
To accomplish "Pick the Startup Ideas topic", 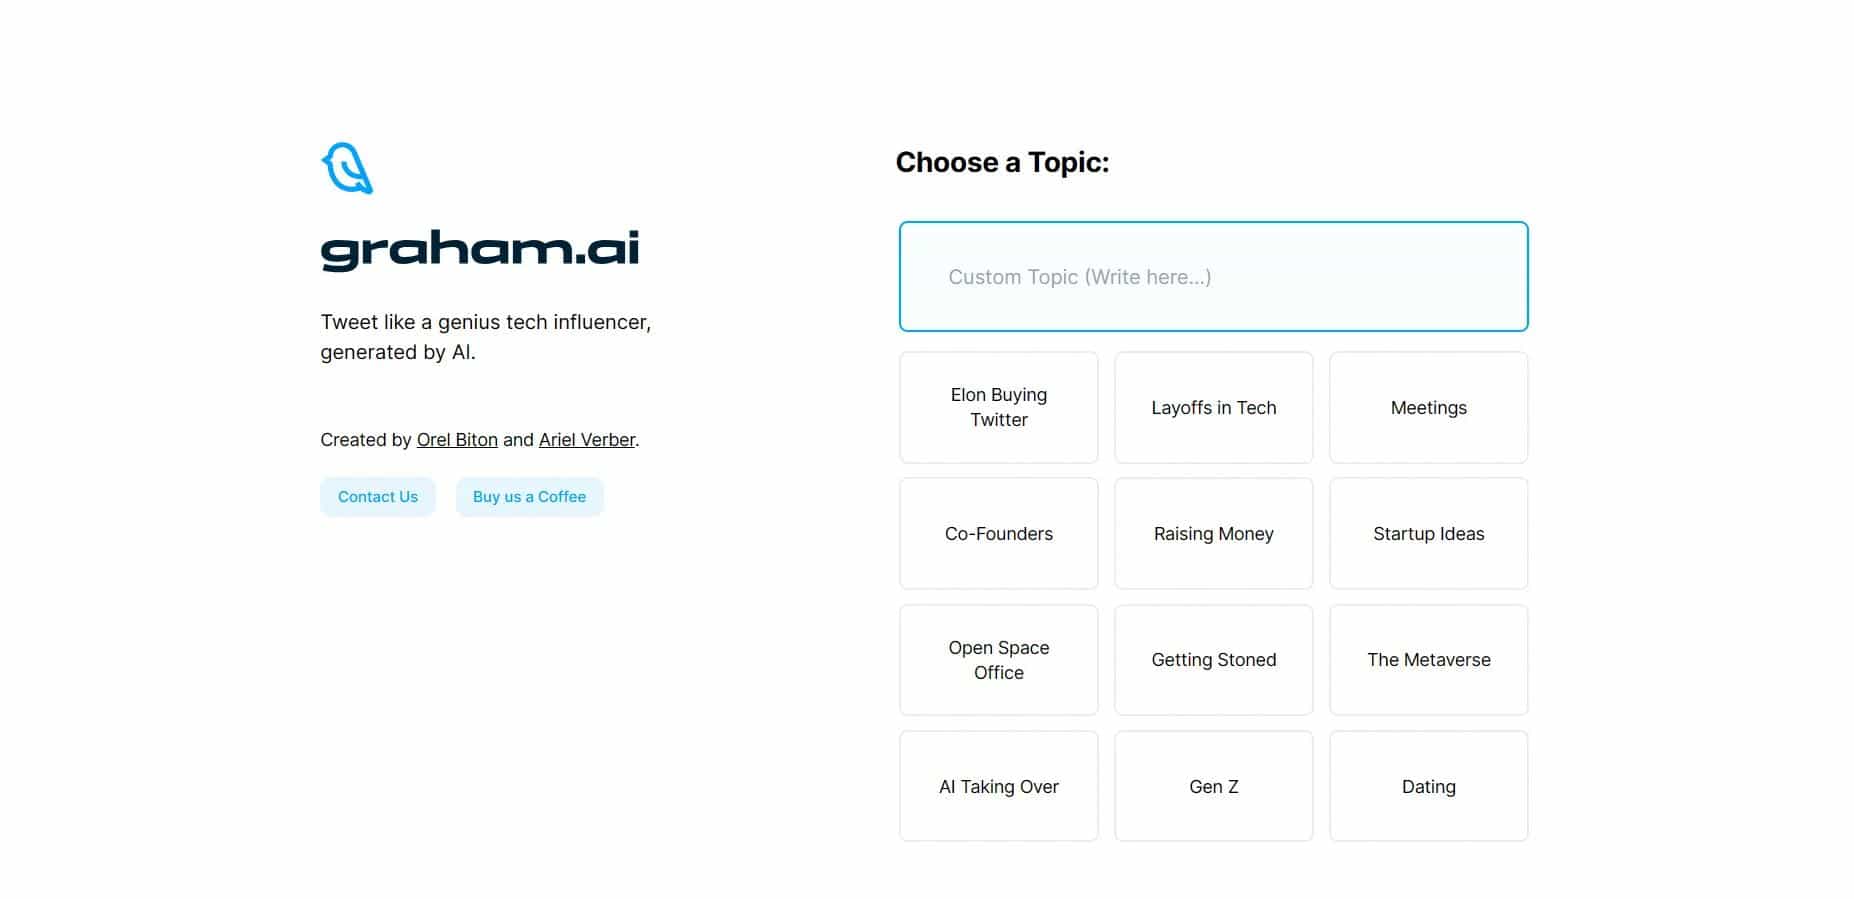I will pos(1428,534).
